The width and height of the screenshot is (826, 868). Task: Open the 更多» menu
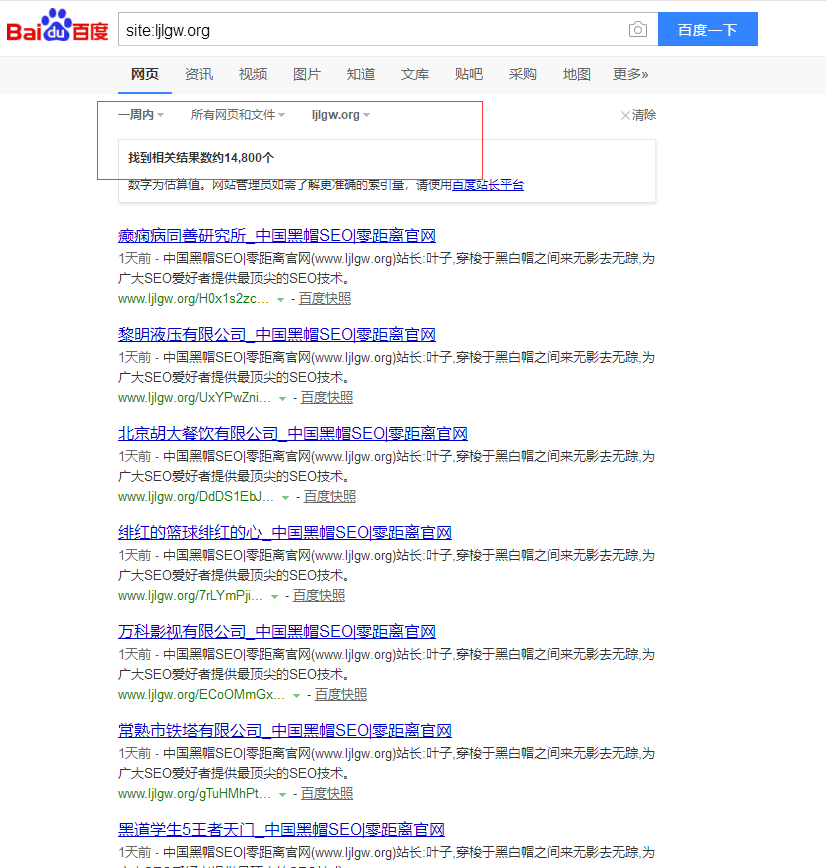[x=630, y=74]
